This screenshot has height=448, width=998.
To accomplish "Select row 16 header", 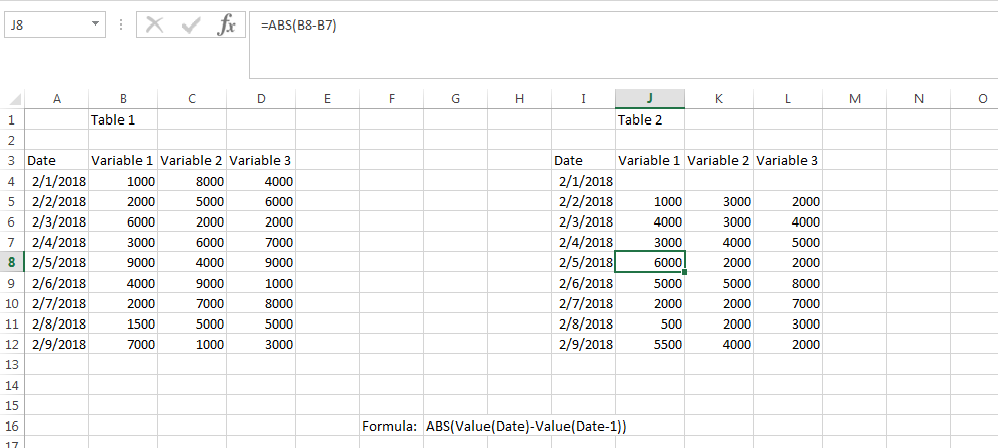I will coord(12,426).
